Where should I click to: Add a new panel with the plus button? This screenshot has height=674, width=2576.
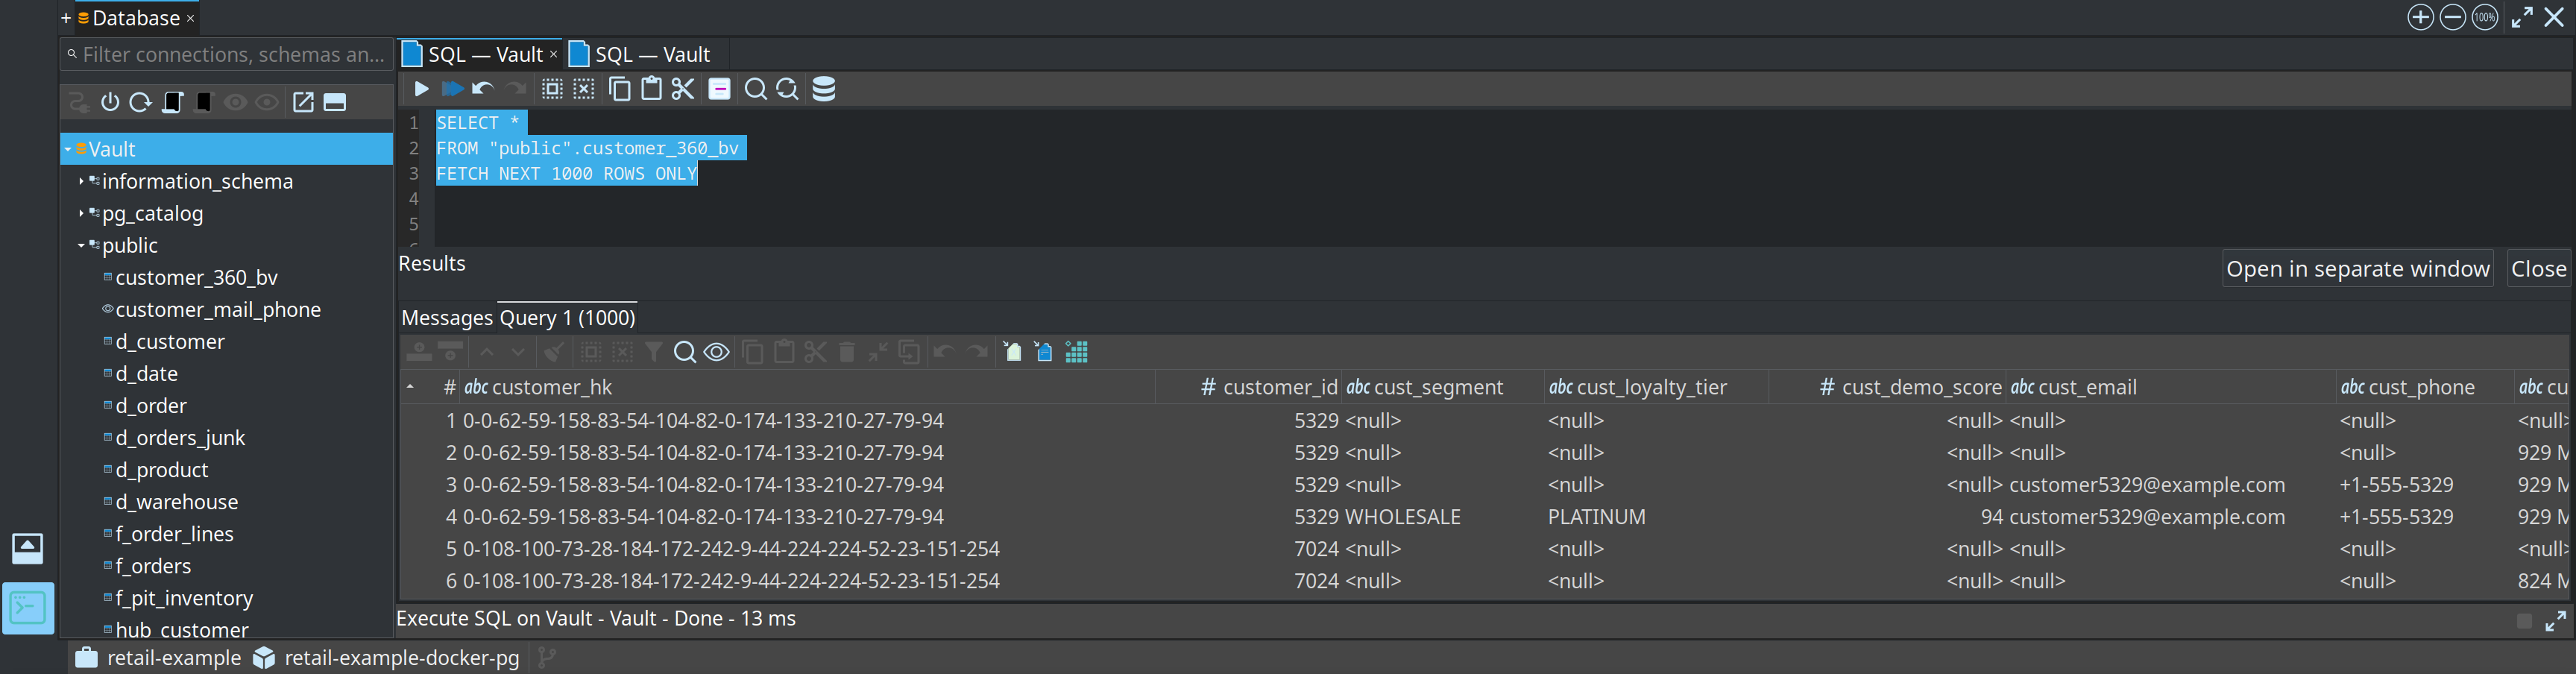pos(66,18)
